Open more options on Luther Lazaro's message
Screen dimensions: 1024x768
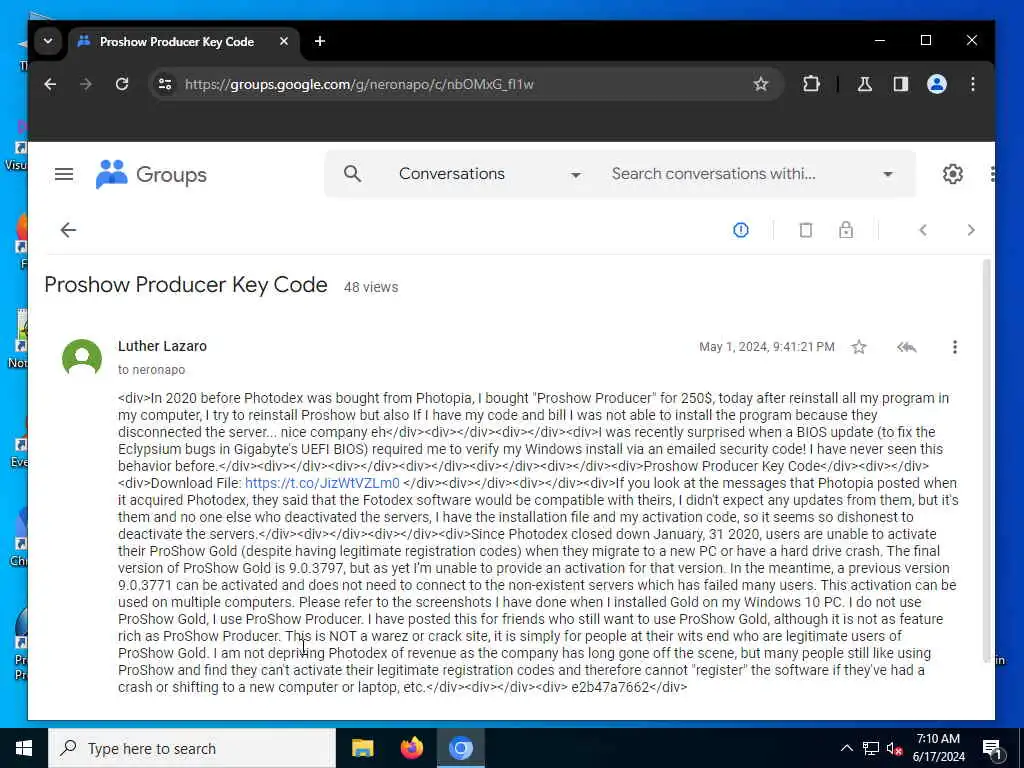tap(955, 347)
